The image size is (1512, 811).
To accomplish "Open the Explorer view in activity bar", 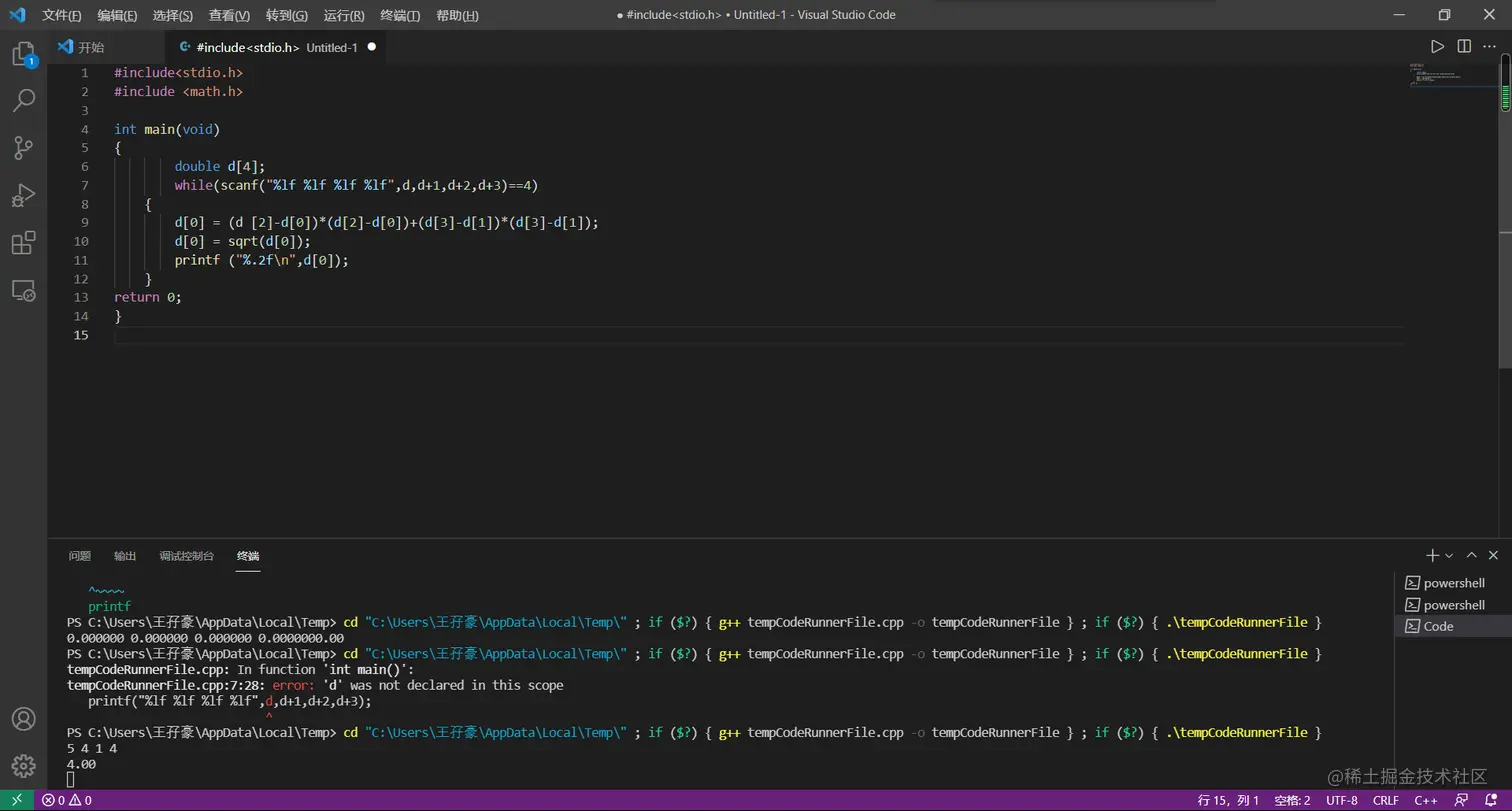I will [x=23, y=54].
